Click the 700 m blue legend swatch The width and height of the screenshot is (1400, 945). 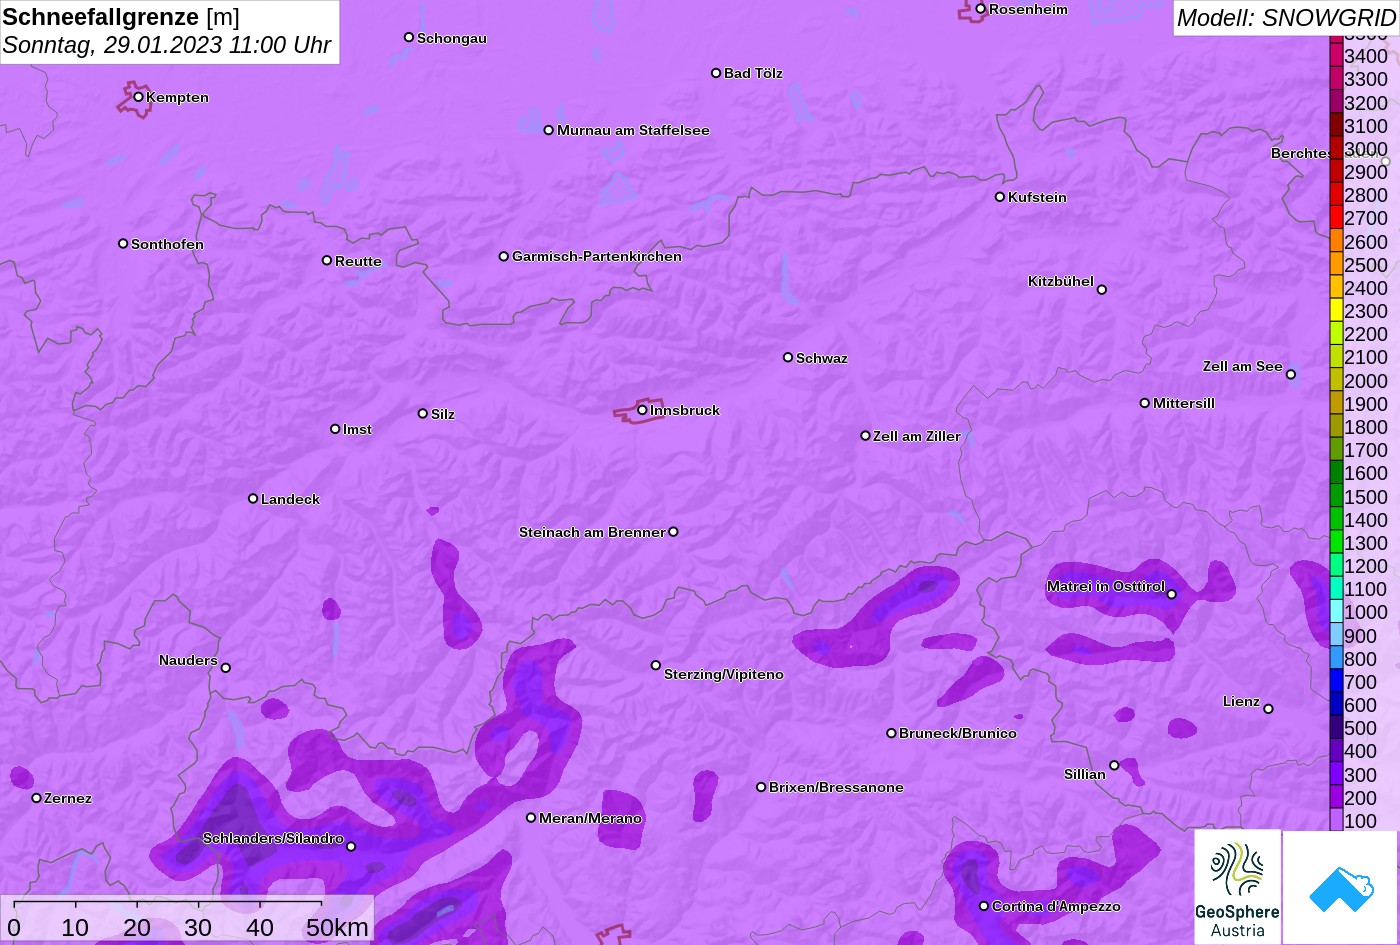click(x=1336, y=682)
